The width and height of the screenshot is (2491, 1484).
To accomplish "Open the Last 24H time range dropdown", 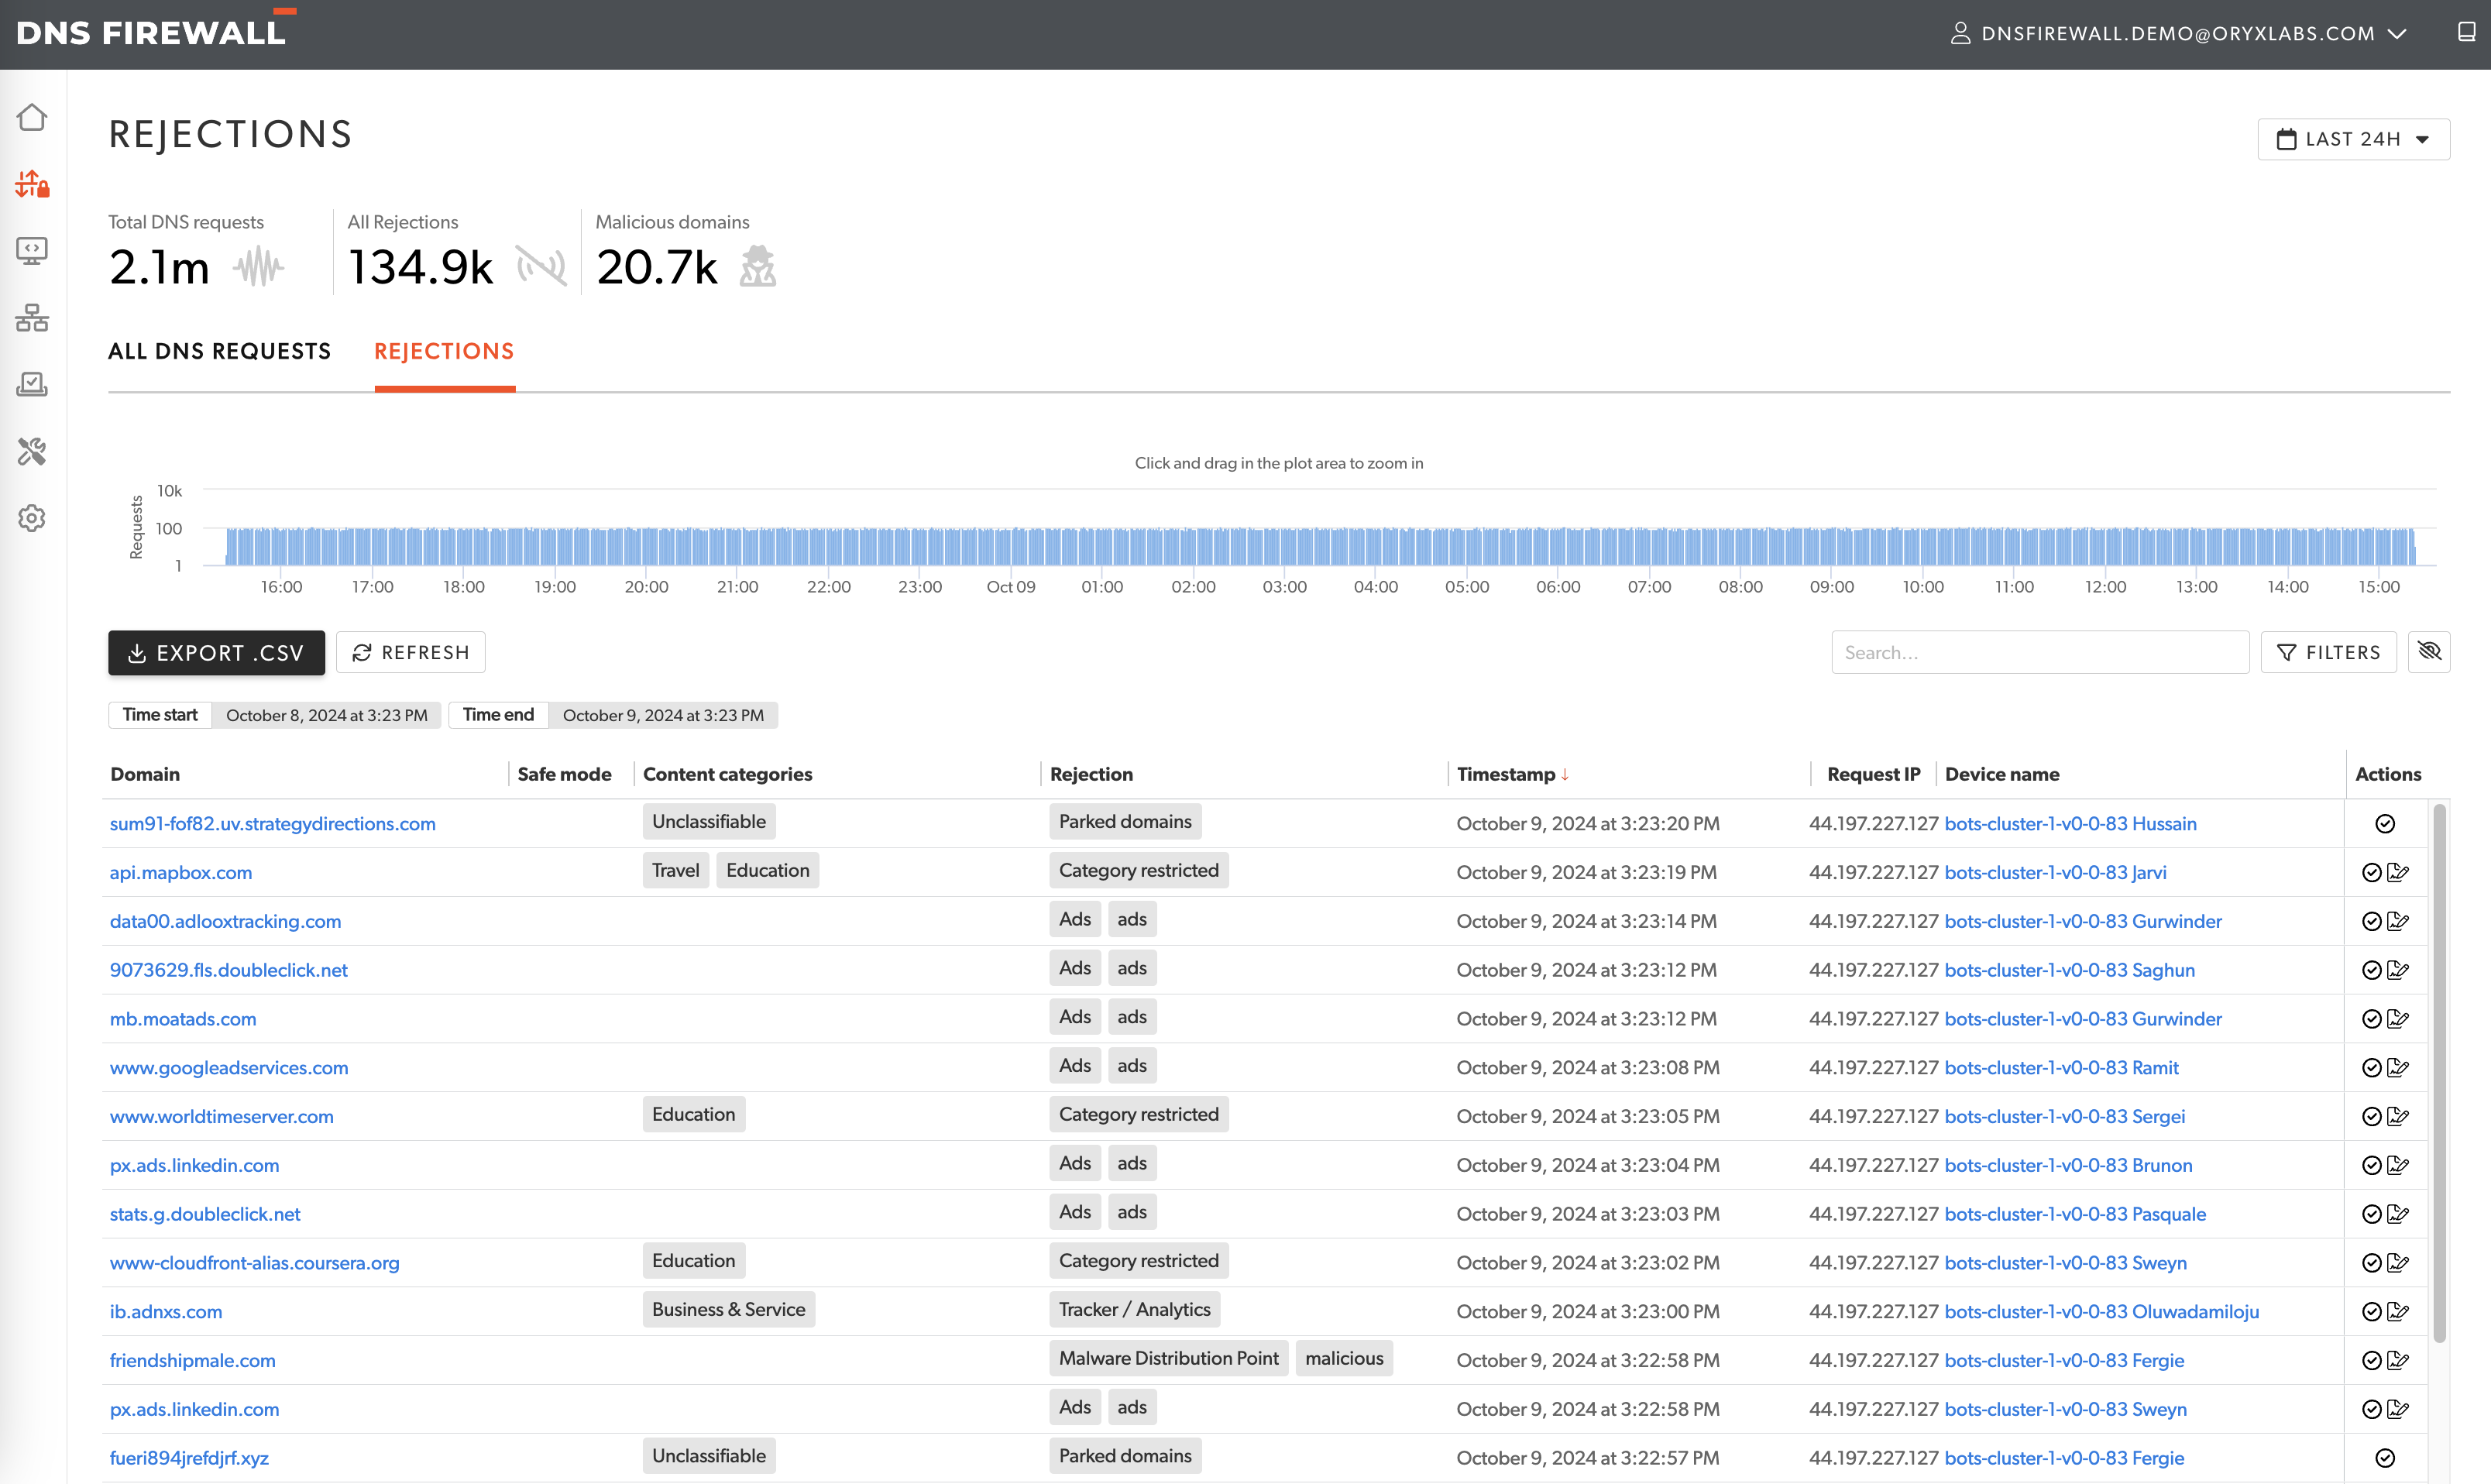I will [x=2353, y=139].
